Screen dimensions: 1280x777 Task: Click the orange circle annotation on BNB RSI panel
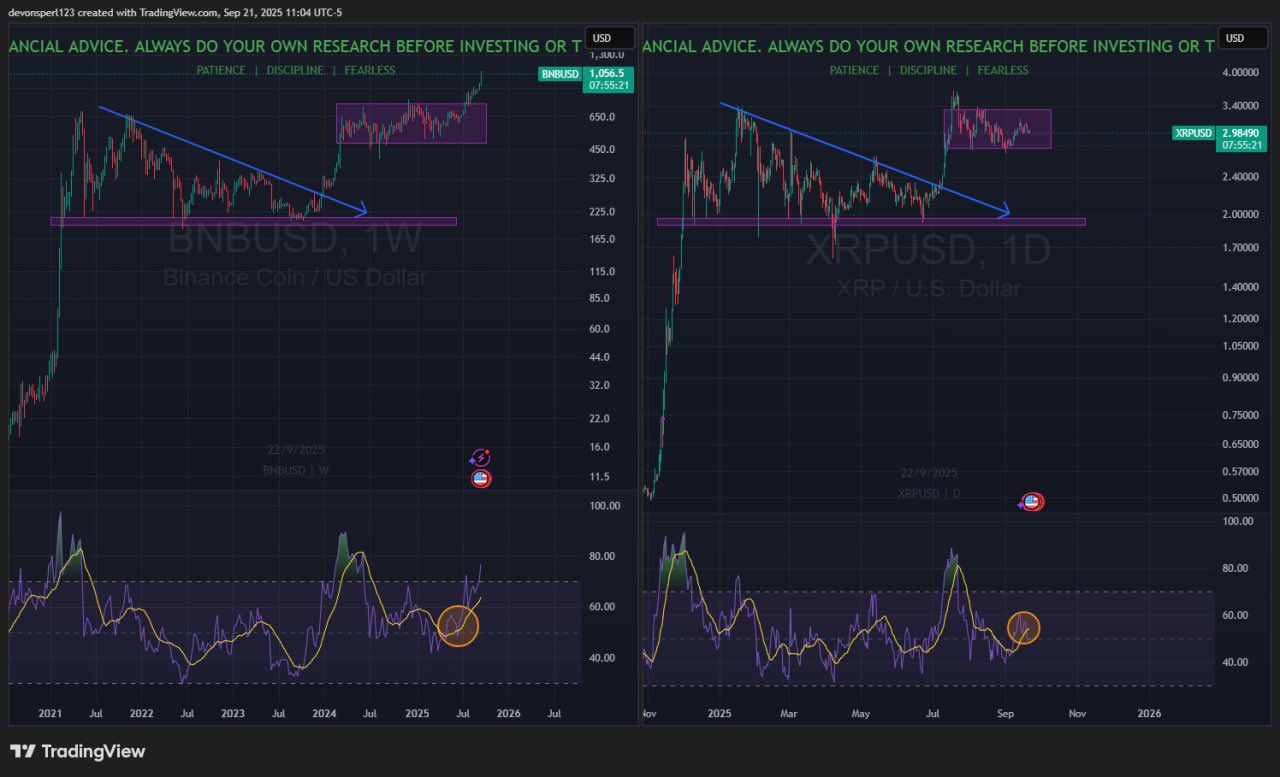tap(459, 625)
